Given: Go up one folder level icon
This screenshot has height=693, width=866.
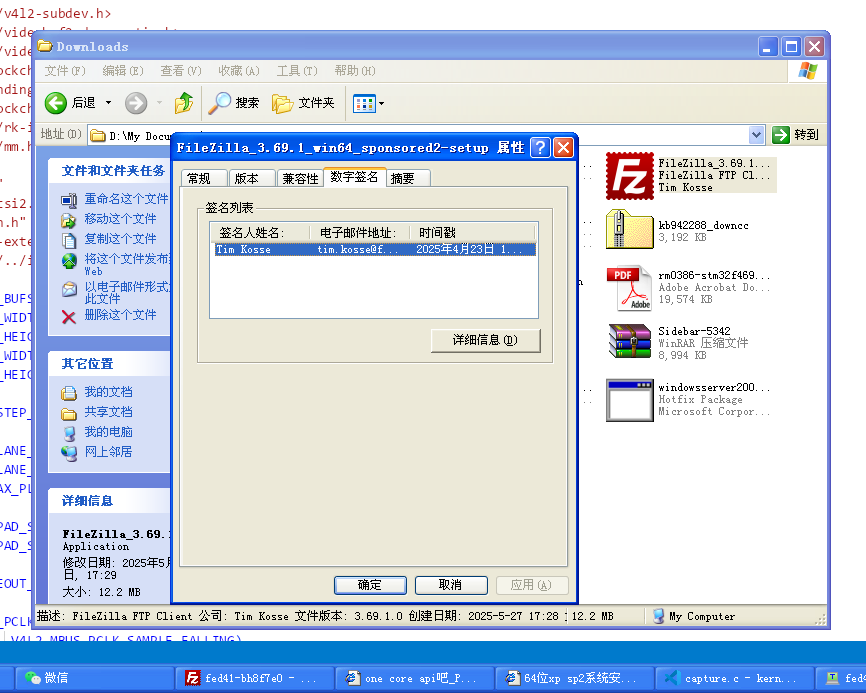Looking at the screenshot, I should click(x=184, y=103).
